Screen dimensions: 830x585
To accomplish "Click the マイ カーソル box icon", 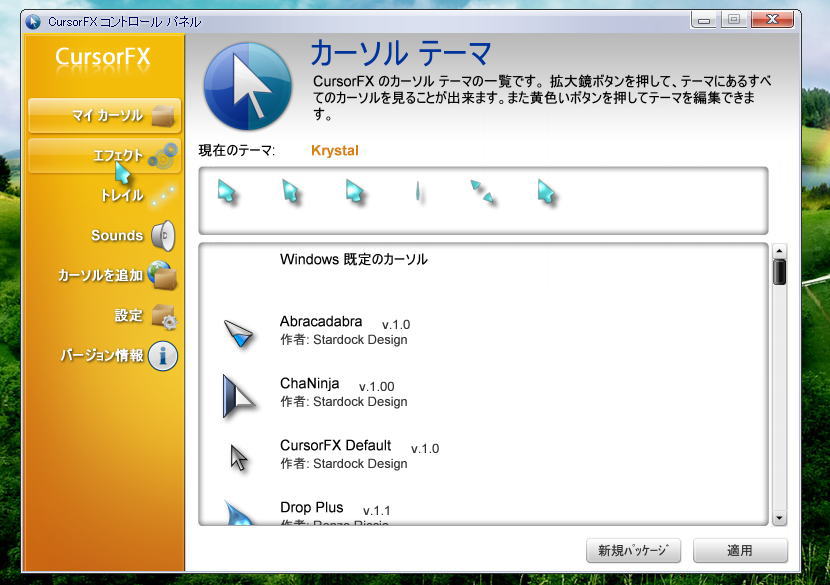I will [163, 115].
